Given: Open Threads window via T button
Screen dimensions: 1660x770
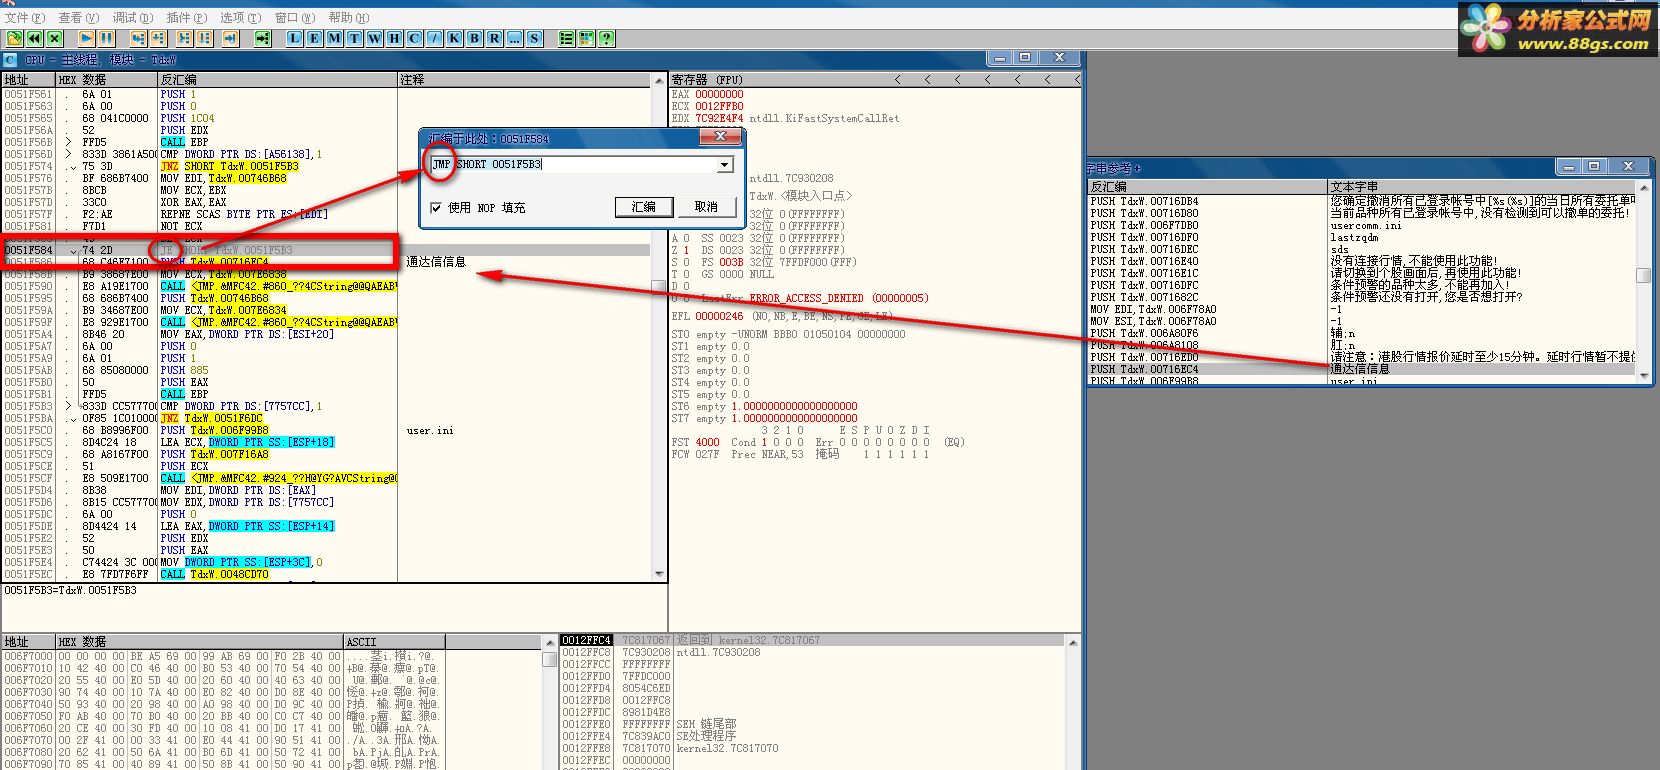Looking at the screenshot, I should (355, 38).
